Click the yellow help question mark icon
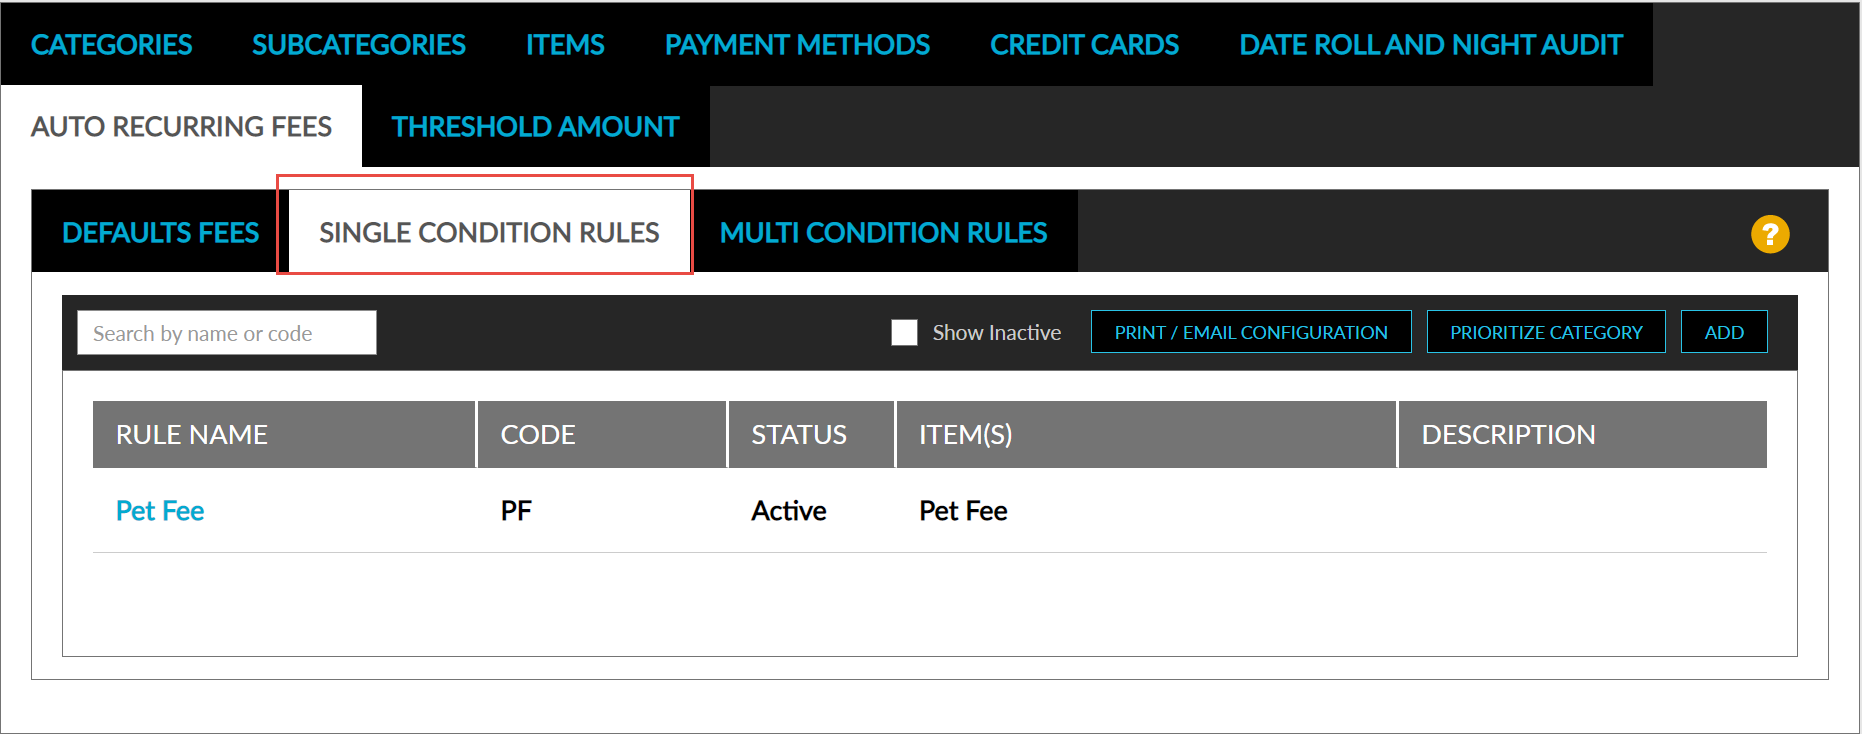Viewport: 1862px width, 734px height. point(1769,234)
